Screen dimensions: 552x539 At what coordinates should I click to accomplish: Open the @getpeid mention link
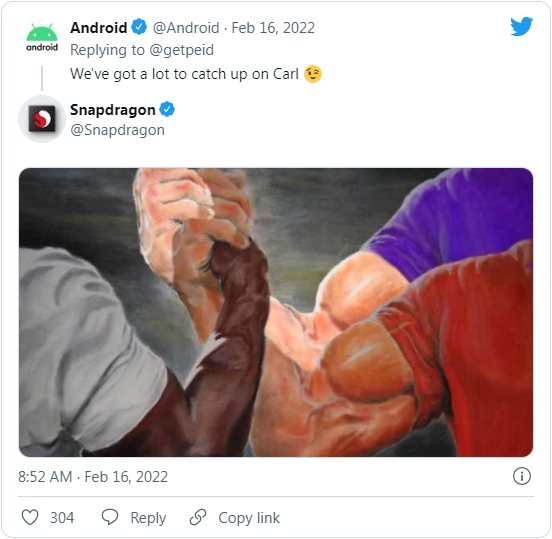pyautogui.click(x=182, y=50)
